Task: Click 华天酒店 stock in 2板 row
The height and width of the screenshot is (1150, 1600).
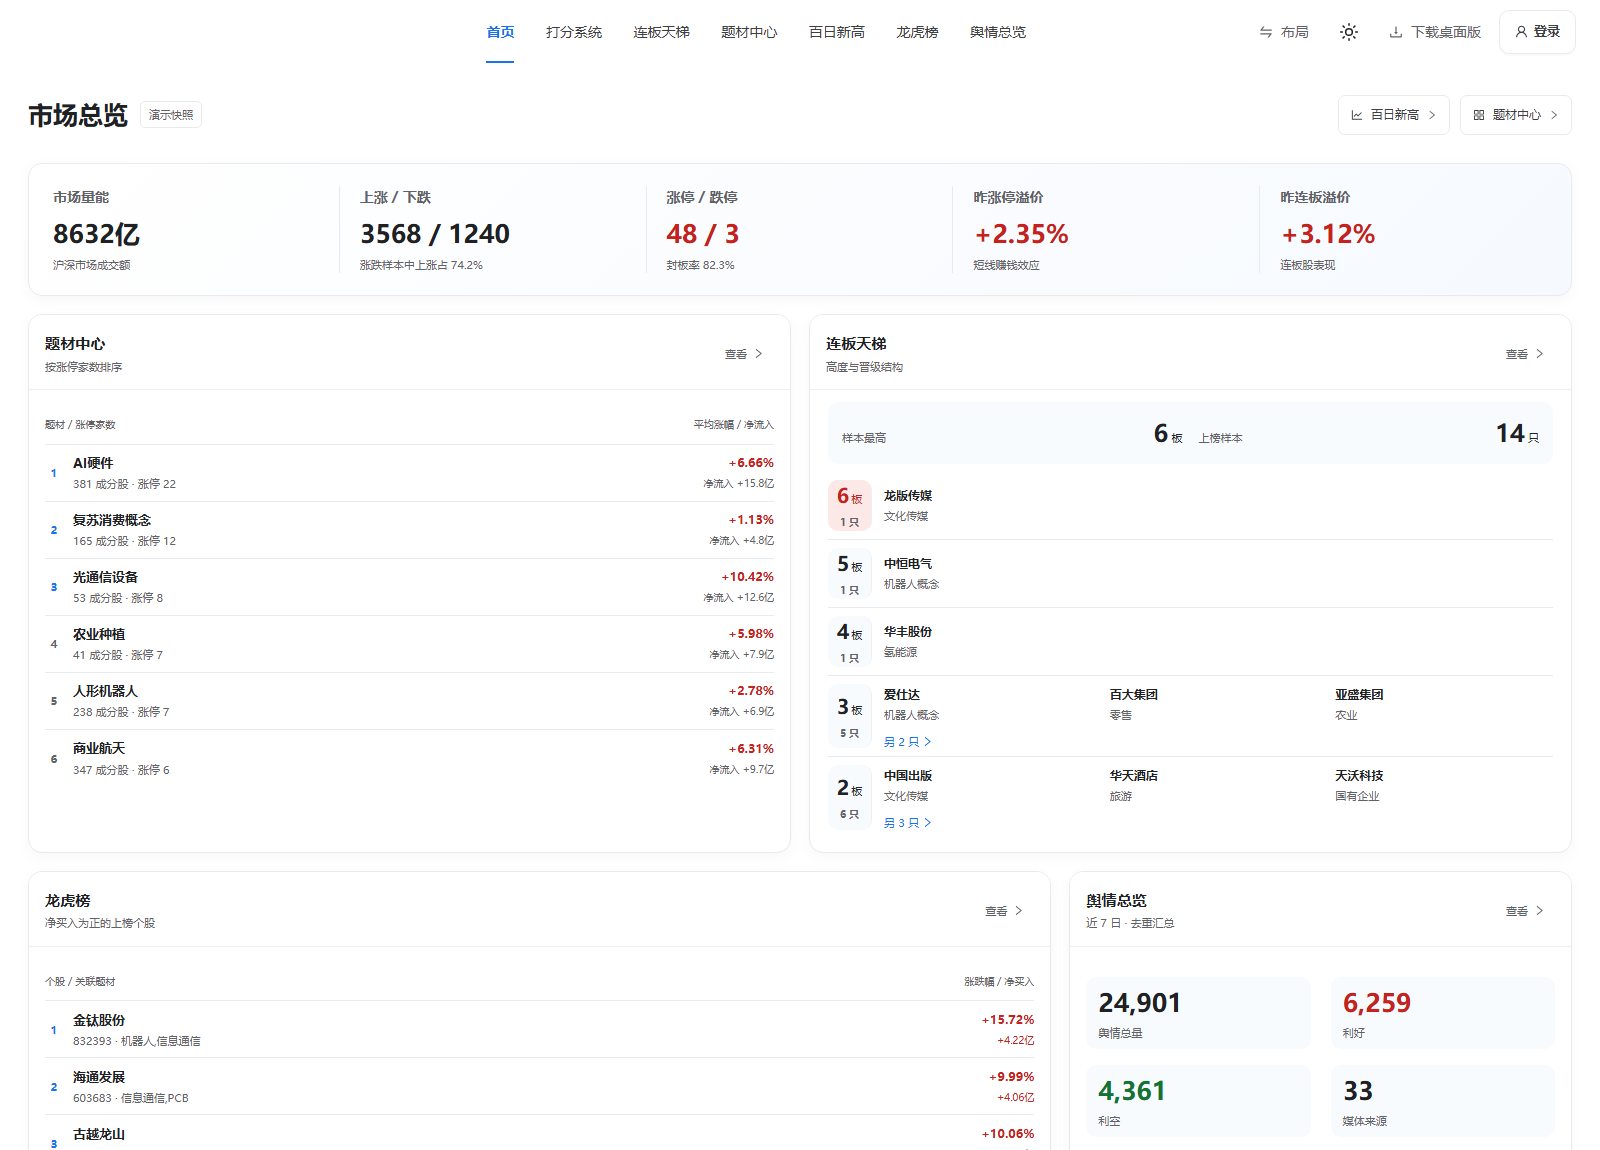Action: coord(1134,776)
